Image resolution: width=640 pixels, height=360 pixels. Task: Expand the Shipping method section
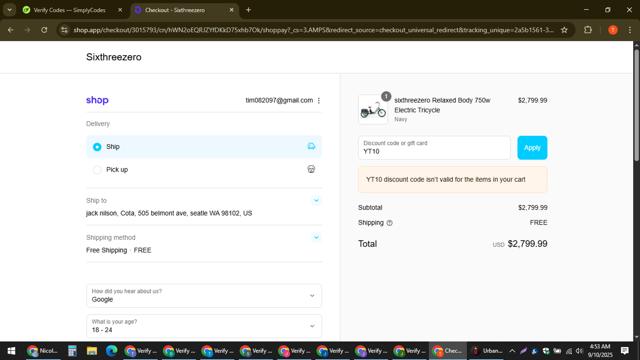tap(316, 237)
